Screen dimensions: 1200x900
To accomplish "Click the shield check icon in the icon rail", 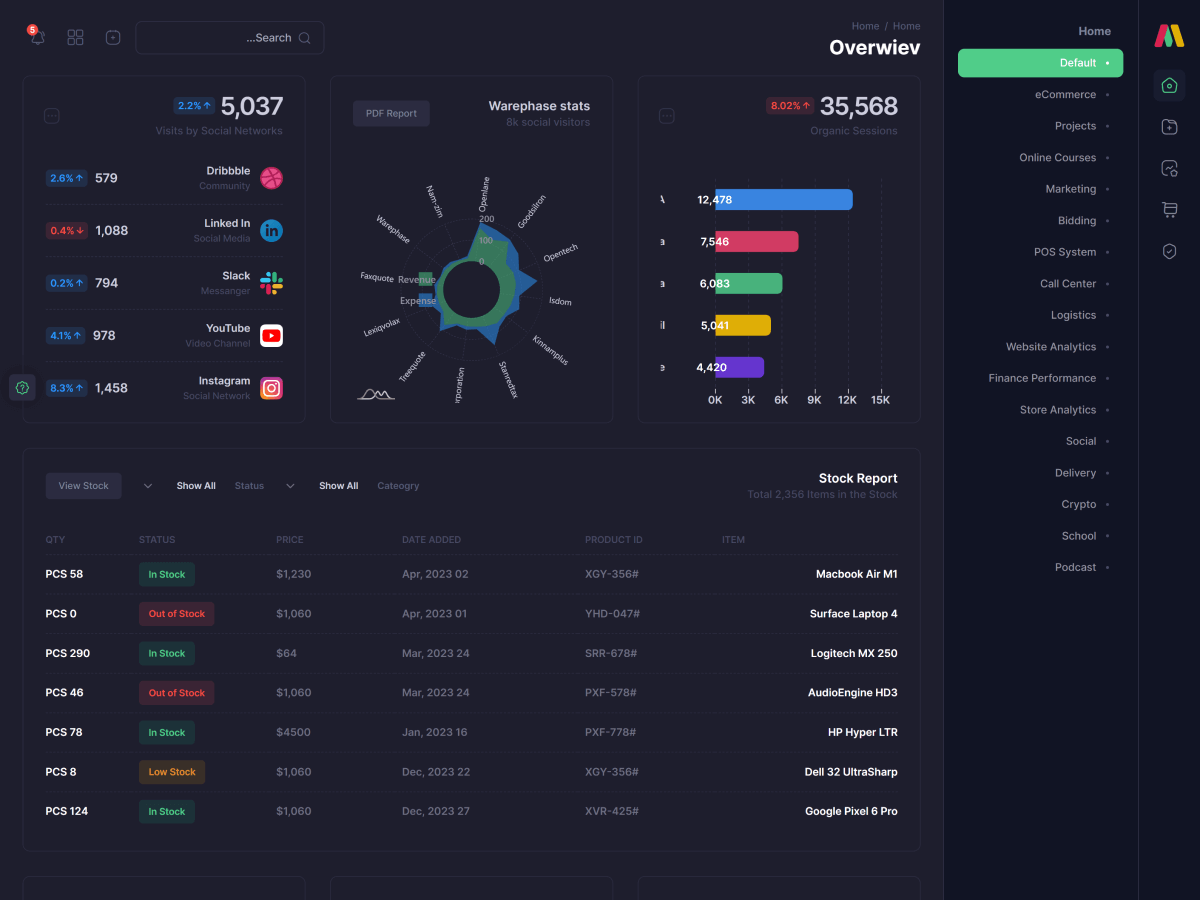I will point(1169,252).
